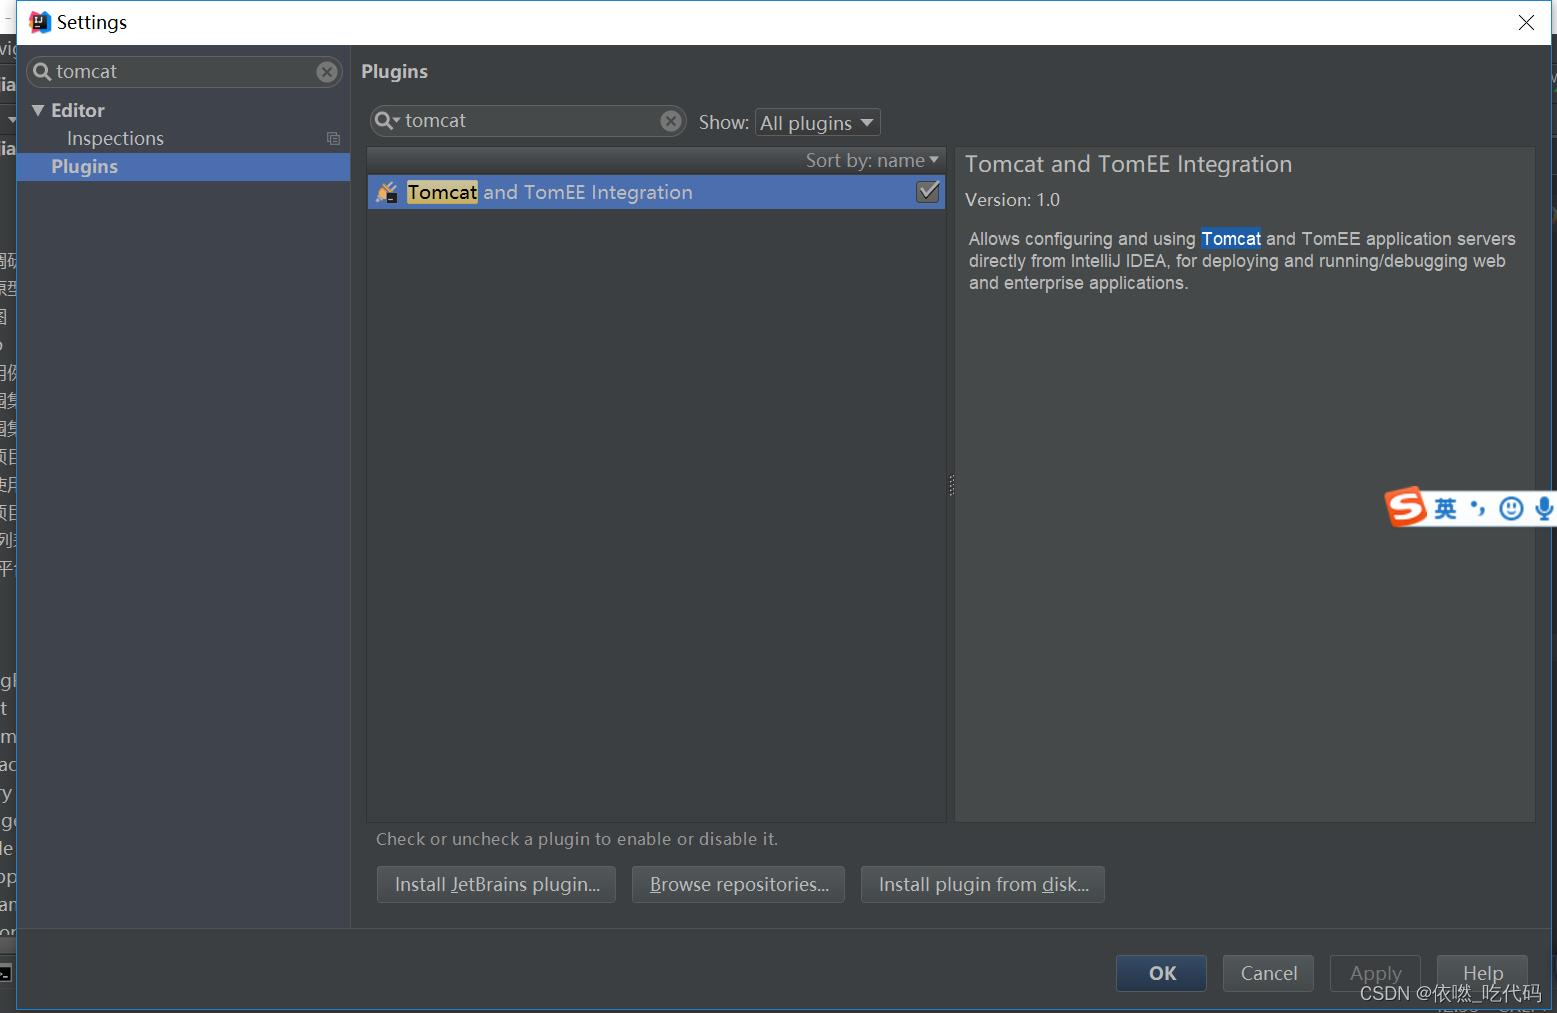Click the Cancel button
Image resolution: width=1557 pixels, height=1013 pixels.
tap(1269, 973)
